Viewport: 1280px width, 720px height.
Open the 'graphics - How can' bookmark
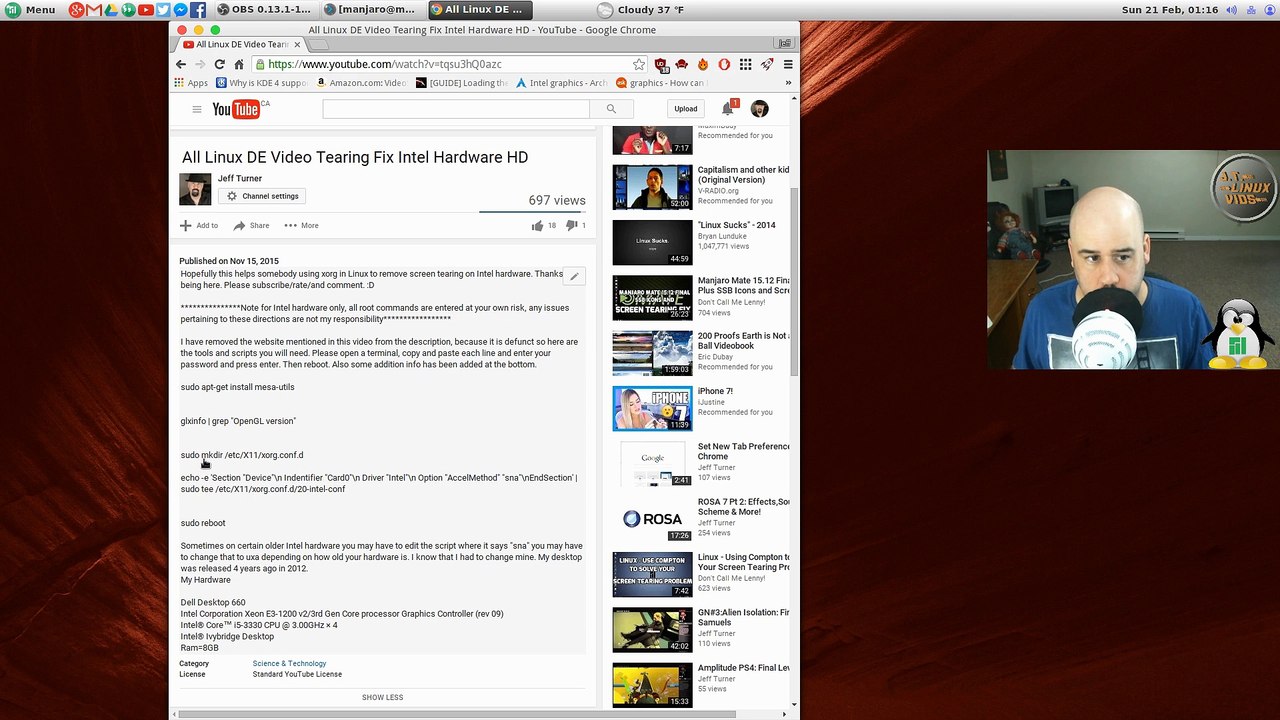[x=661, y=83]
